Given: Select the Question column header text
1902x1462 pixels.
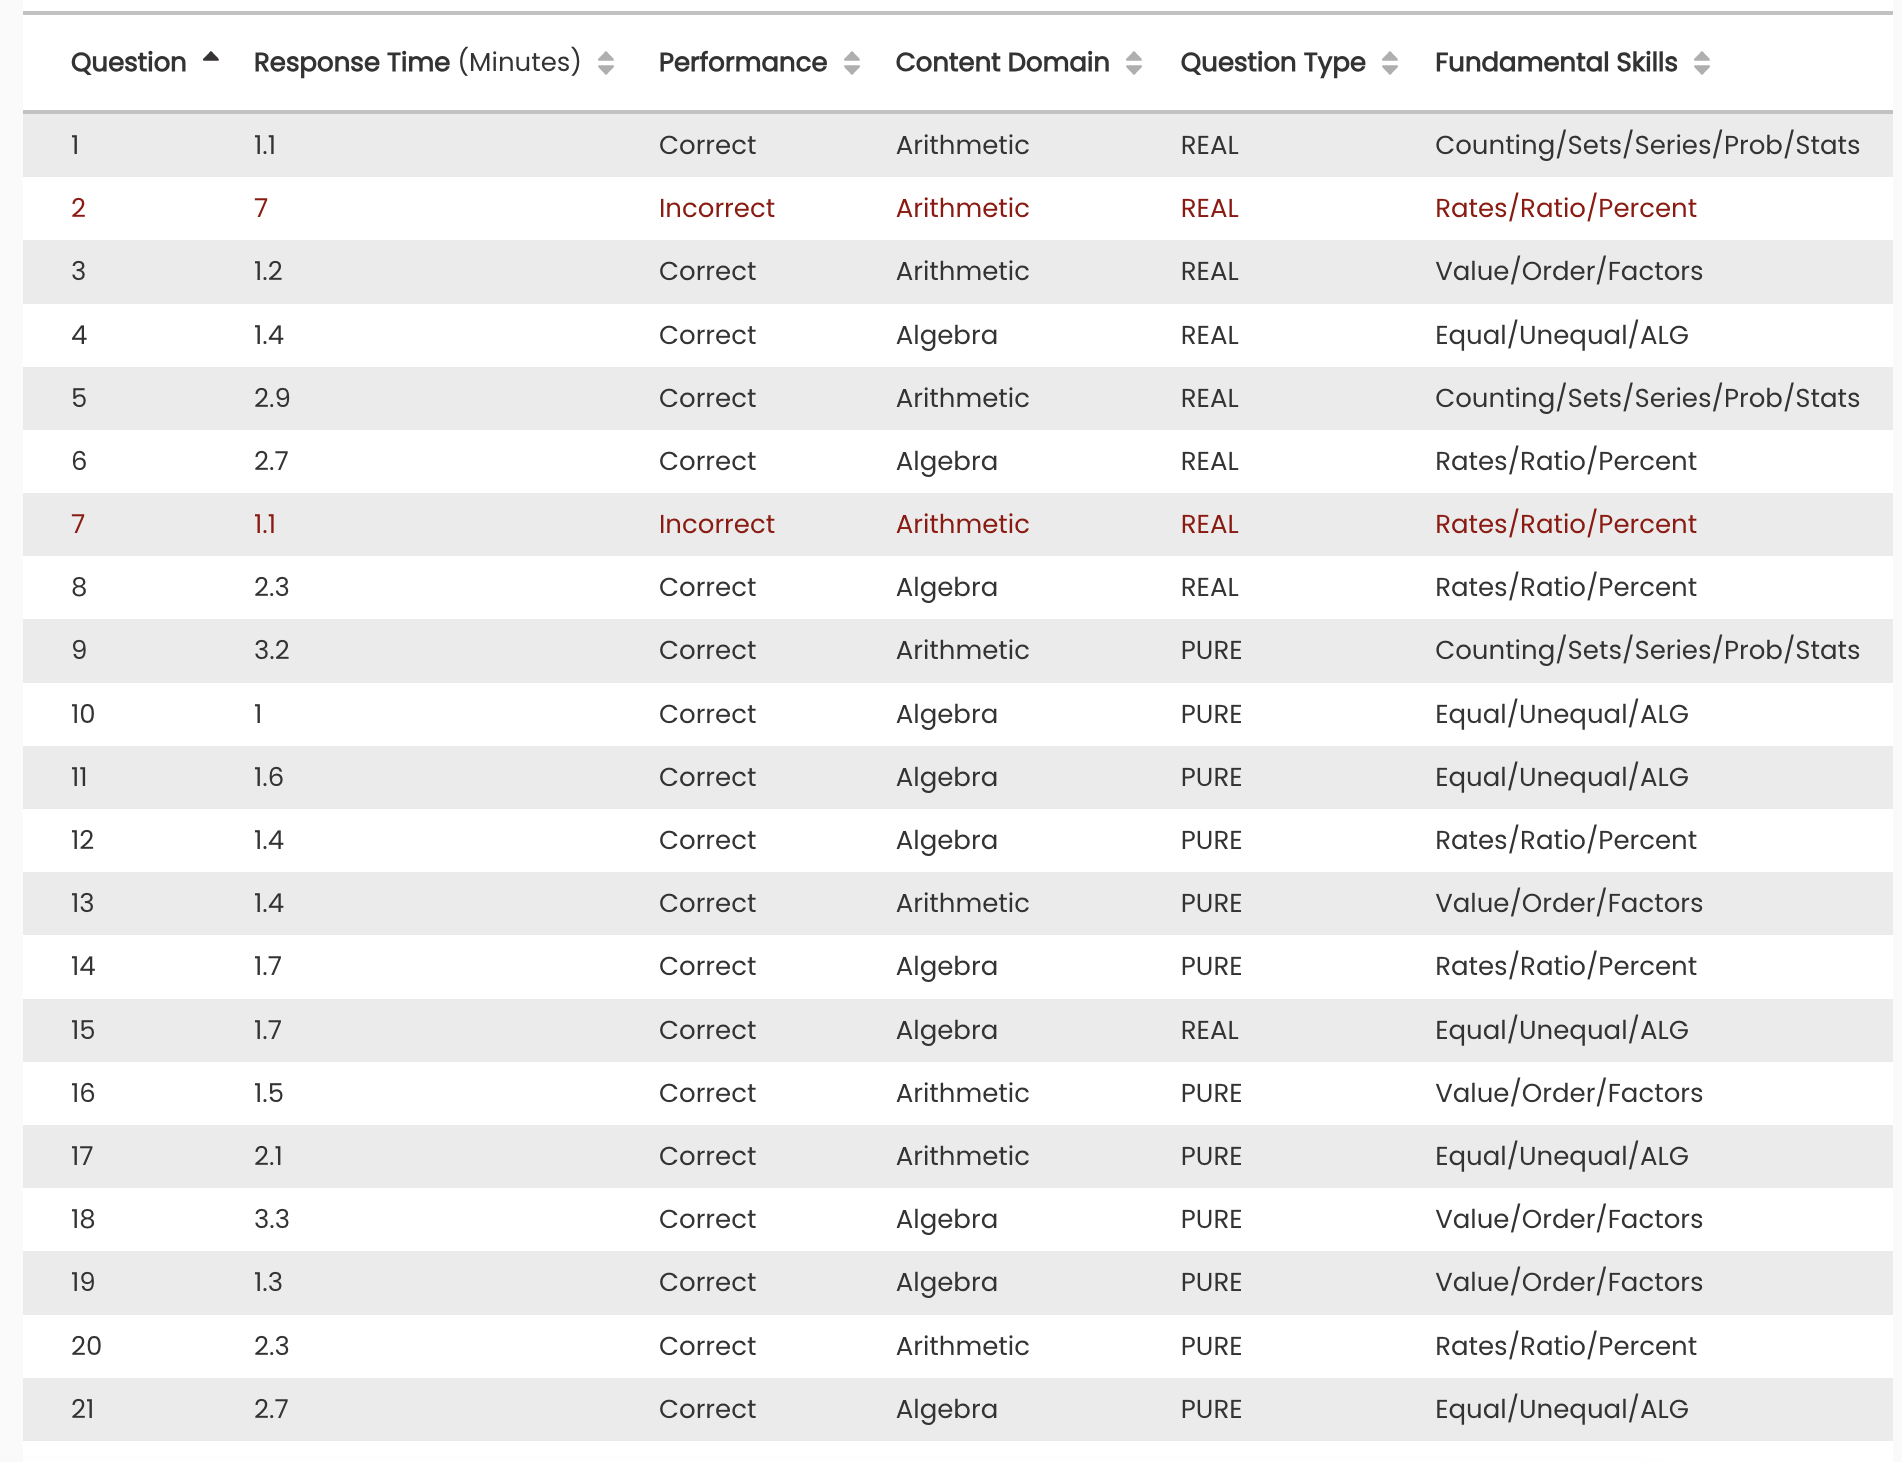Looking at the screenshot, I should tap(128, 63).
